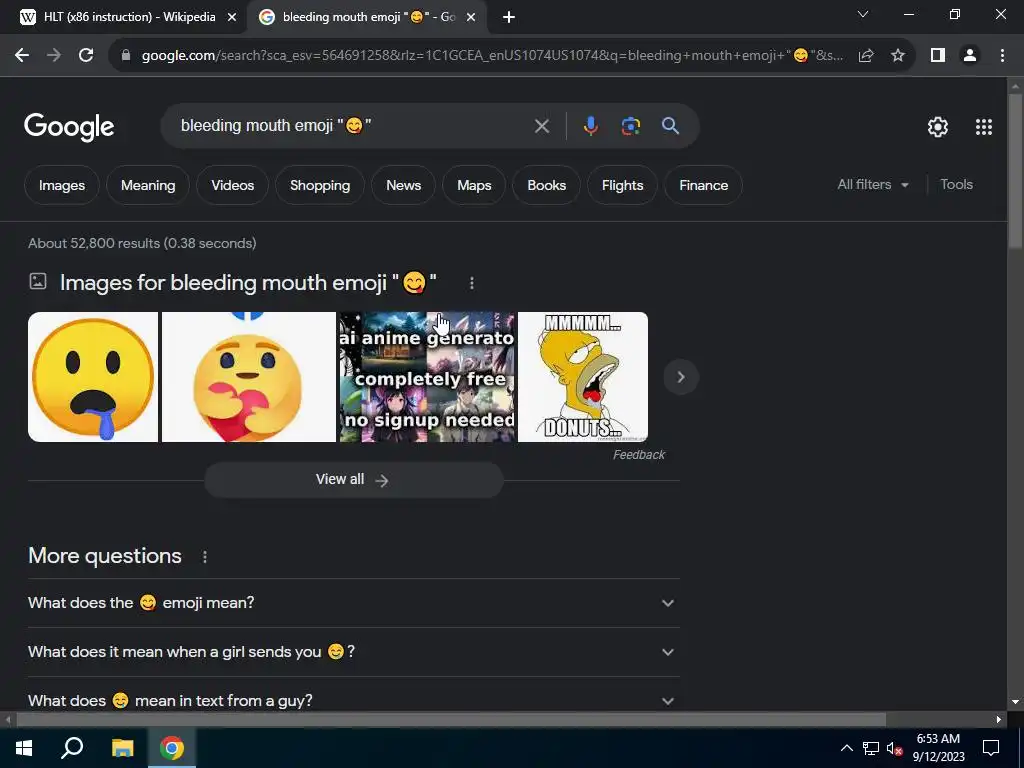Filter results by Books
The width and height of the screenshot is (1024, 768).
pyautogui.click(x=547, y=185)
